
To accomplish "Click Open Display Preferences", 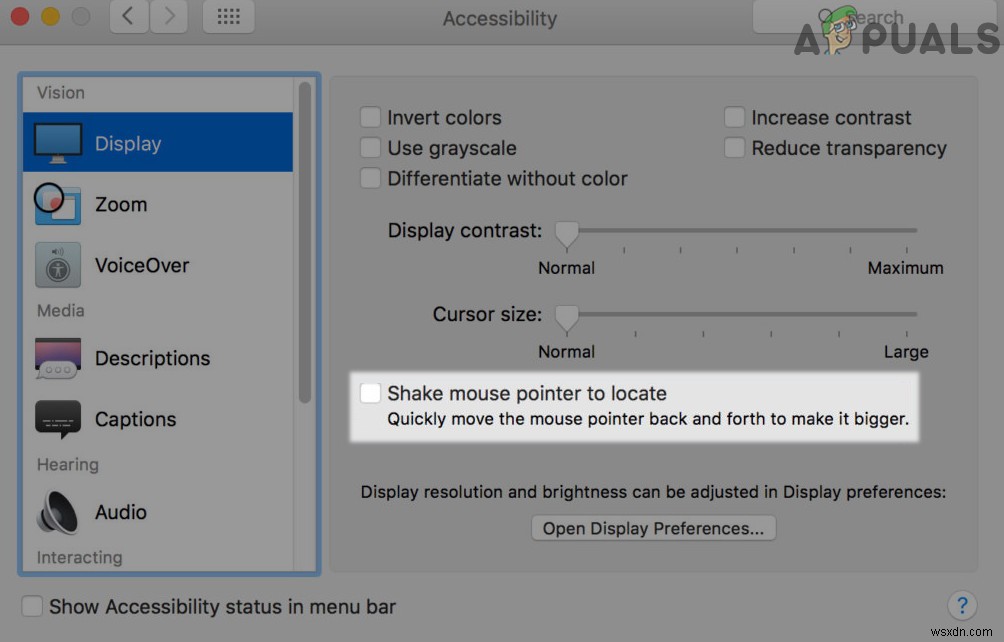I will pos(653,528).
